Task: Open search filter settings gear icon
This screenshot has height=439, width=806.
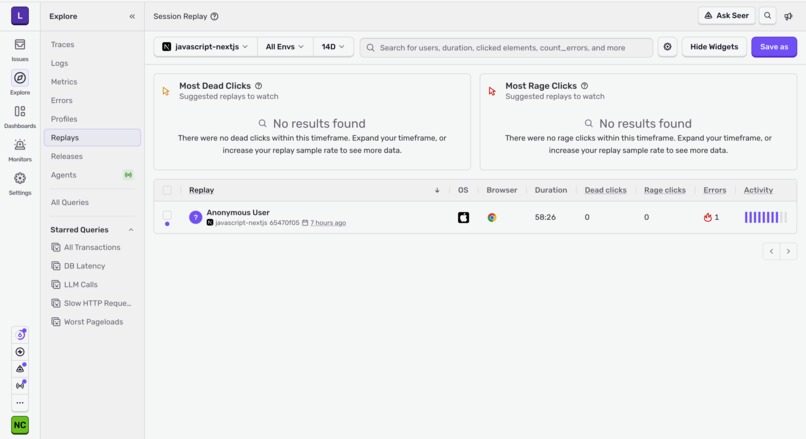Action: click(667, 47)
